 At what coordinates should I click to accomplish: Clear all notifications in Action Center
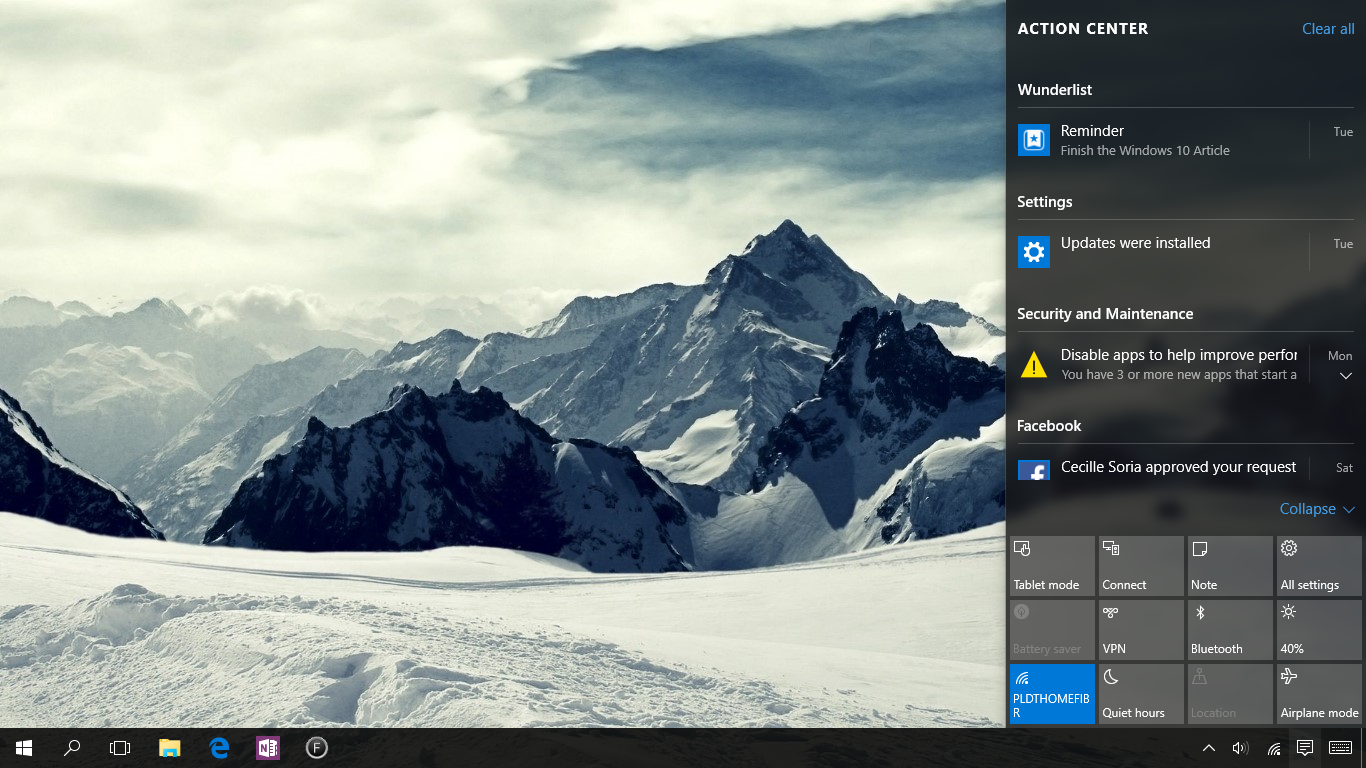1328,29
